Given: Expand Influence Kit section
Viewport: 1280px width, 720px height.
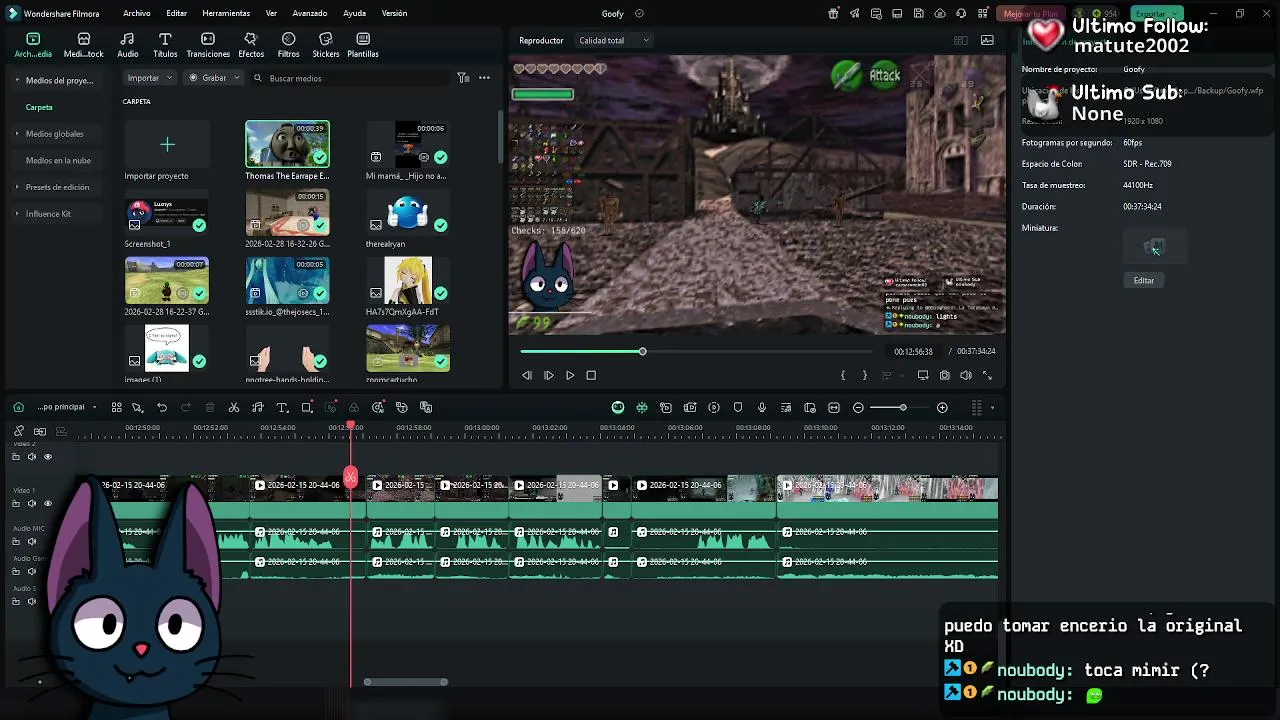Looking at the screenshot, I should click(x=17, y=213).
